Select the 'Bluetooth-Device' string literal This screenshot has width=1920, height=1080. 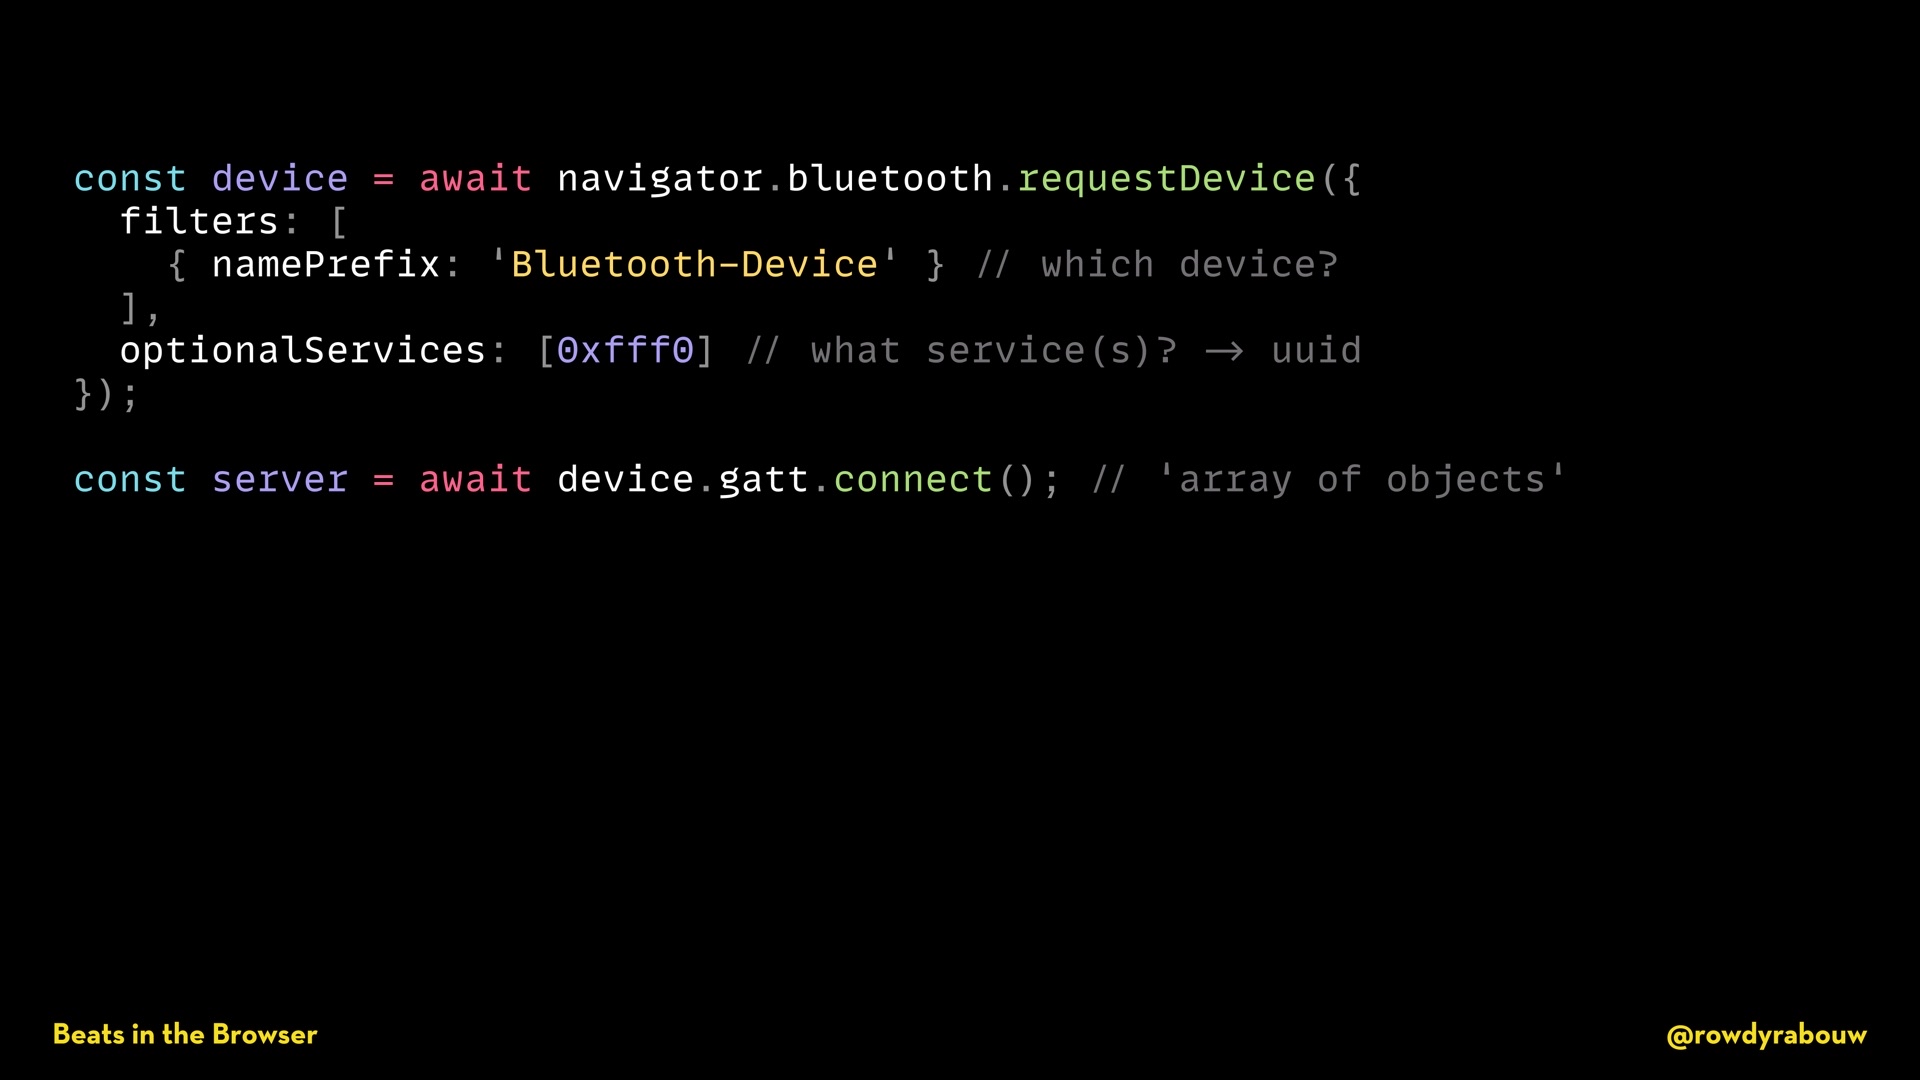pyautogui.click(x=694, y=264)
